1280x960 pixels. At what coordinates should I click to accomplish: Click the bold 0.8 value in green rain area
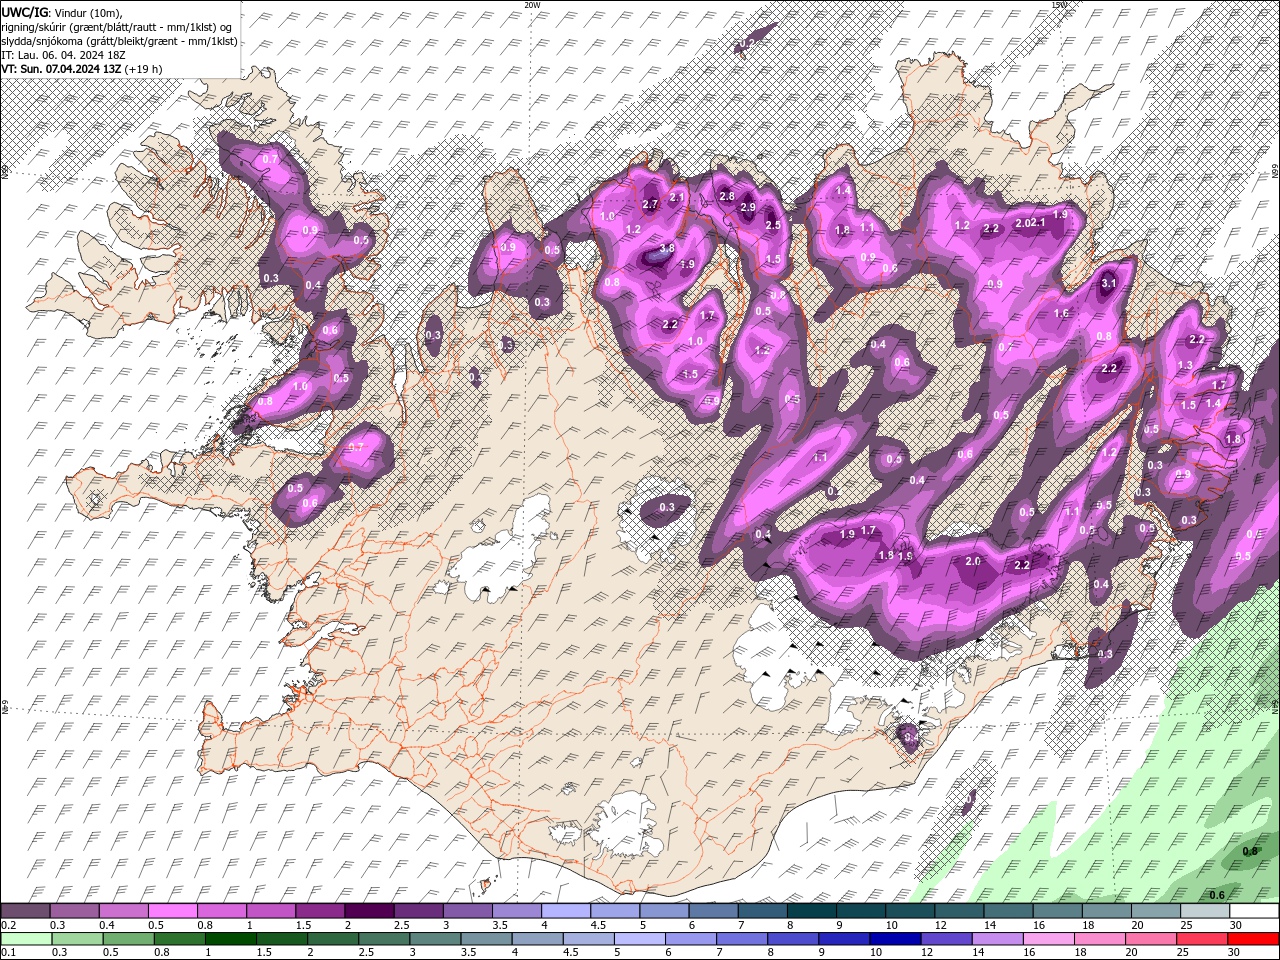pos(1250,852)
